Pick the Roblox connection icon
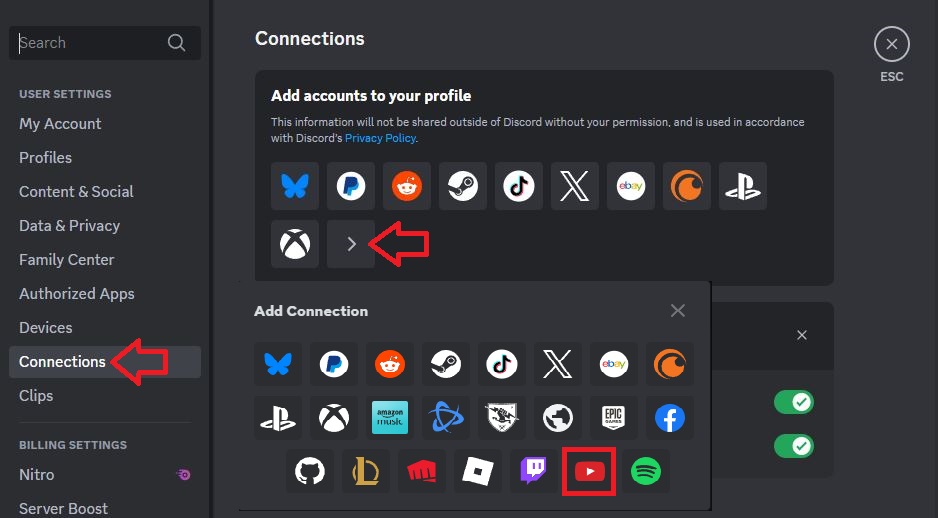 tap(478, 471)
